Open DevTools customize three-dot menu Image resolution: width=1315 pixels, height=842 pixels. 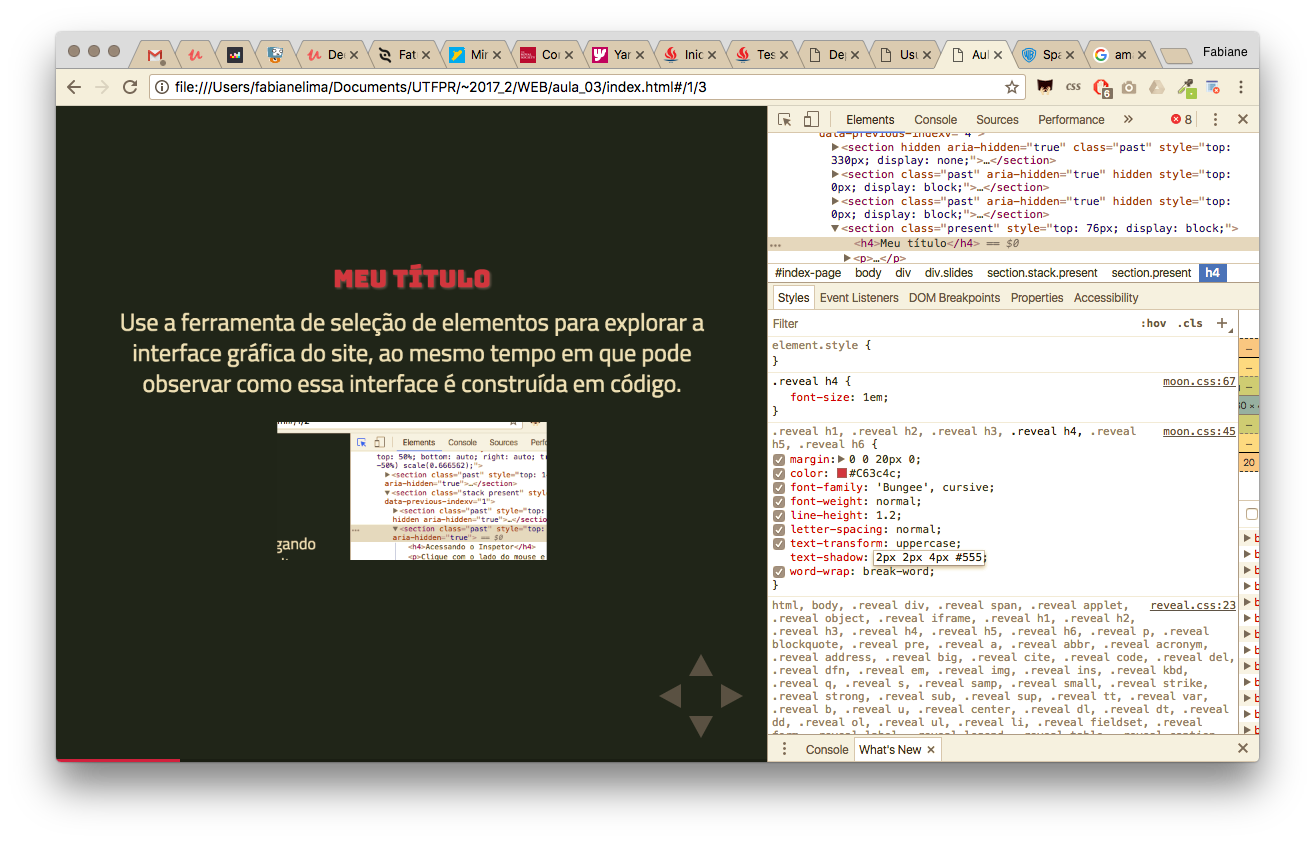pyautogui.click(x=1216, y=119)
